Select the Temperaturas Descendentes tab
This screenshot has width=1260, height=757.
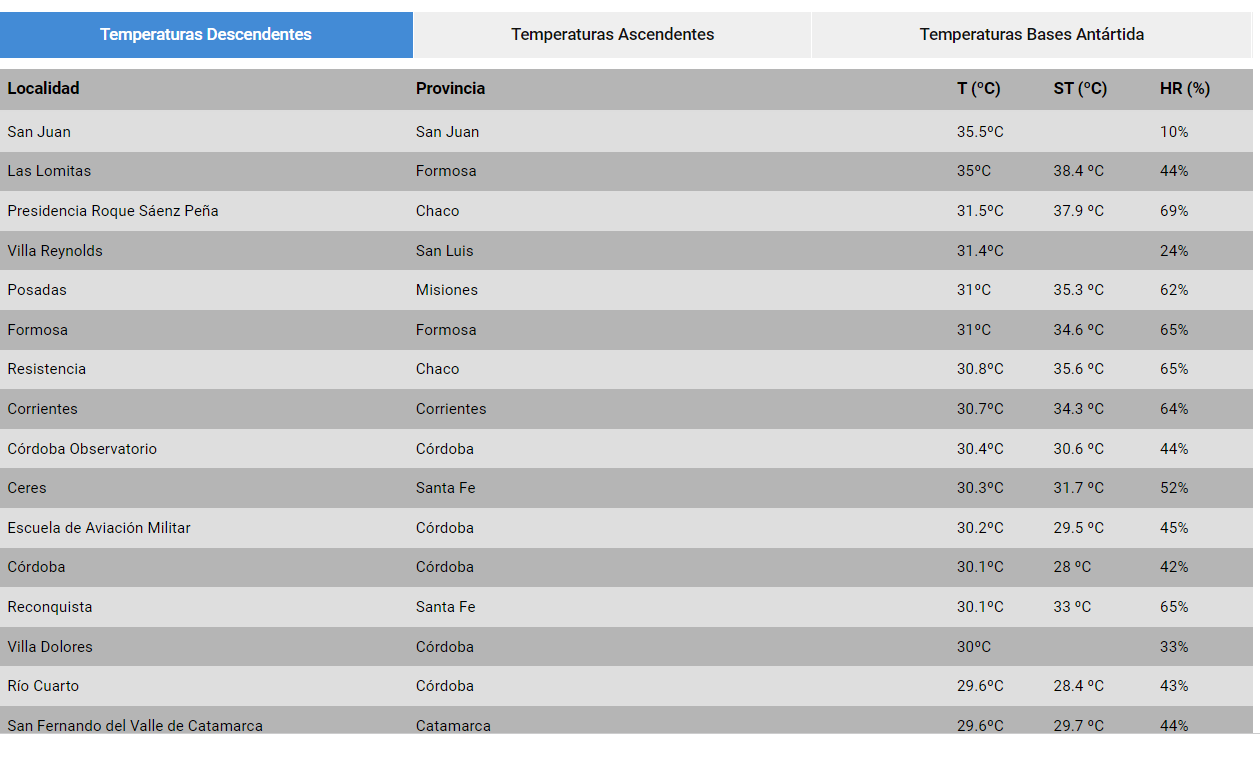coord(206,35)
